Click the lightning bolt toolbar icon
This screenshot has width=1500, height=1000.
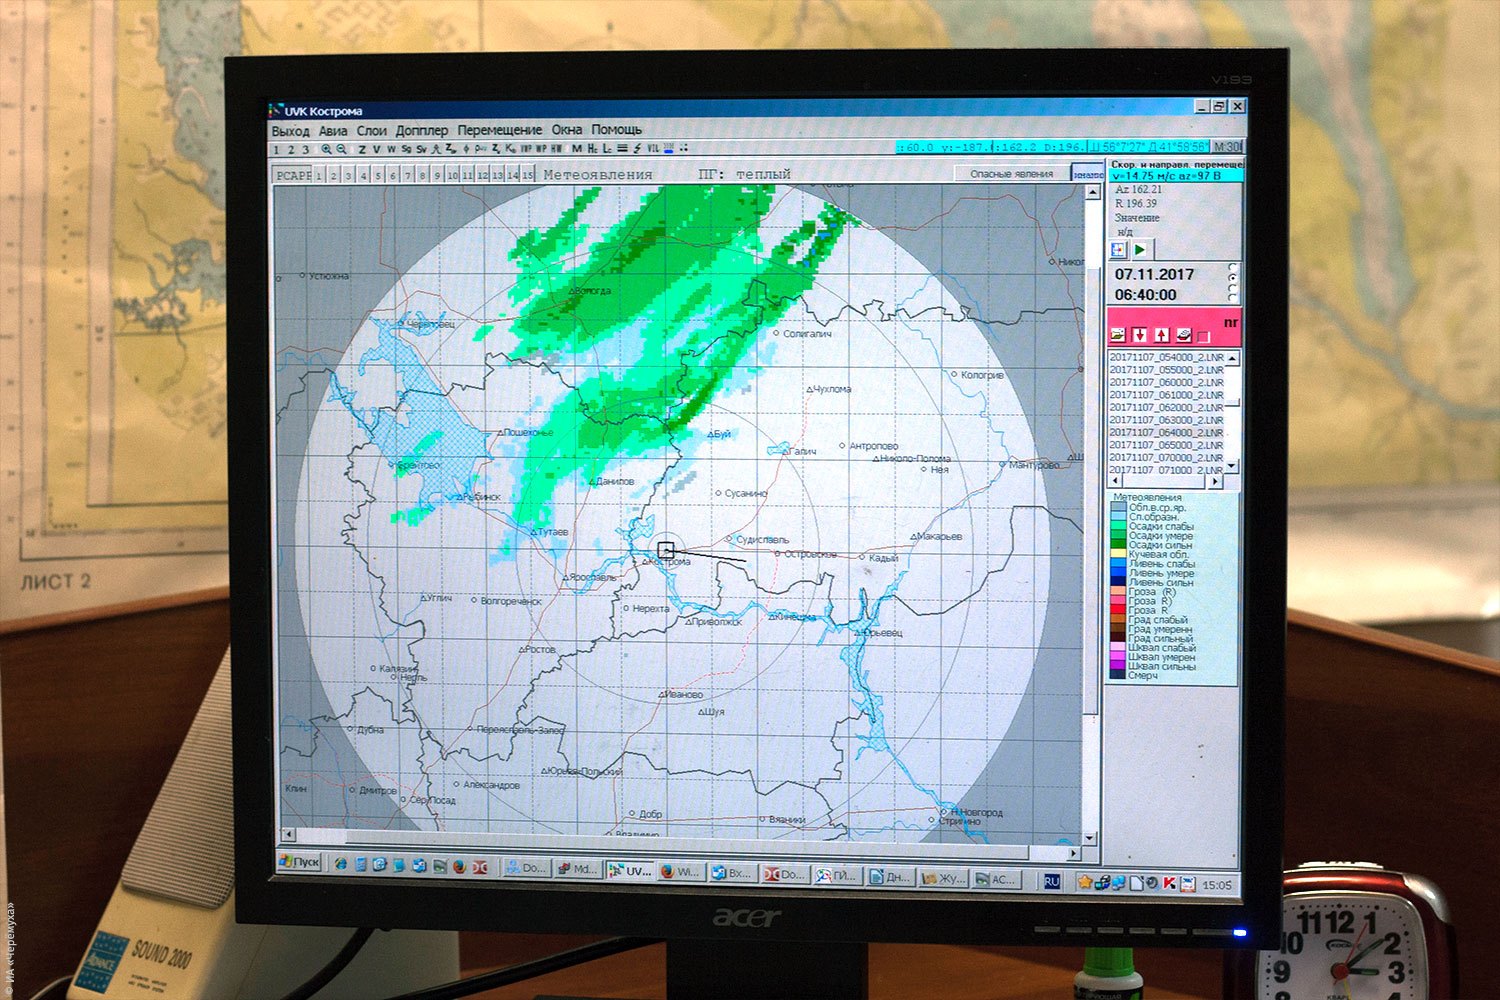tap(637, 149)
